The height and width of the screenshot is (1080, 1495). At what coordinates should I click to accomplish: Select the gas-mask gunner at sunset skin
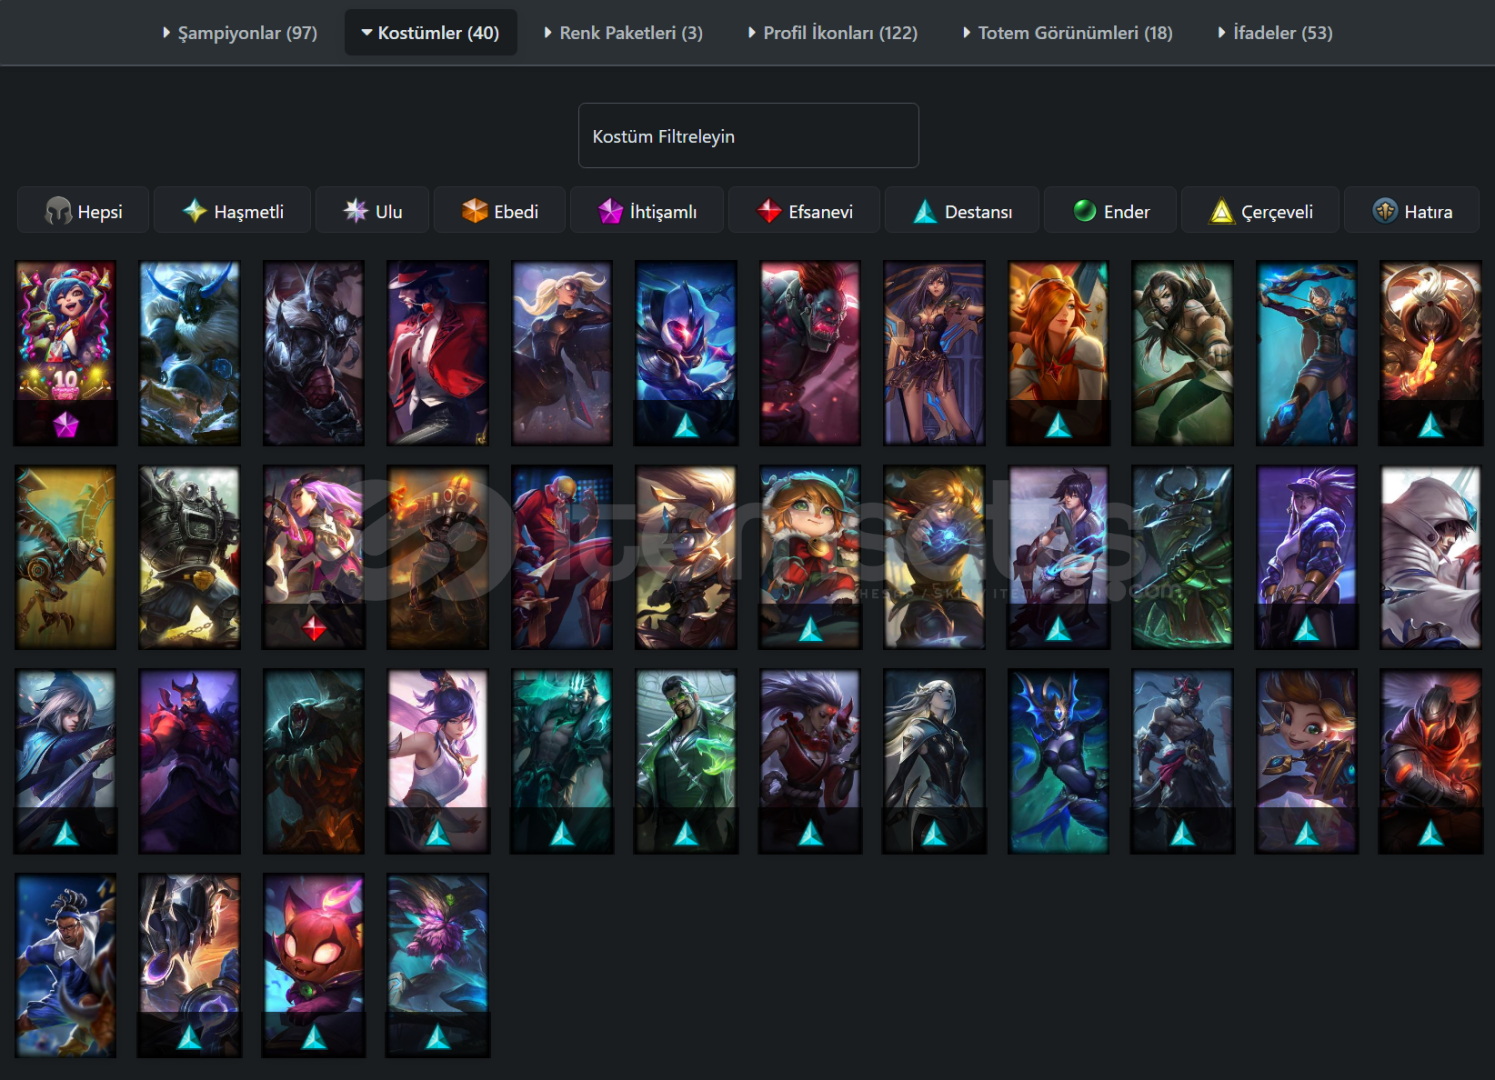pyautogui.click(x=437, y=557)
